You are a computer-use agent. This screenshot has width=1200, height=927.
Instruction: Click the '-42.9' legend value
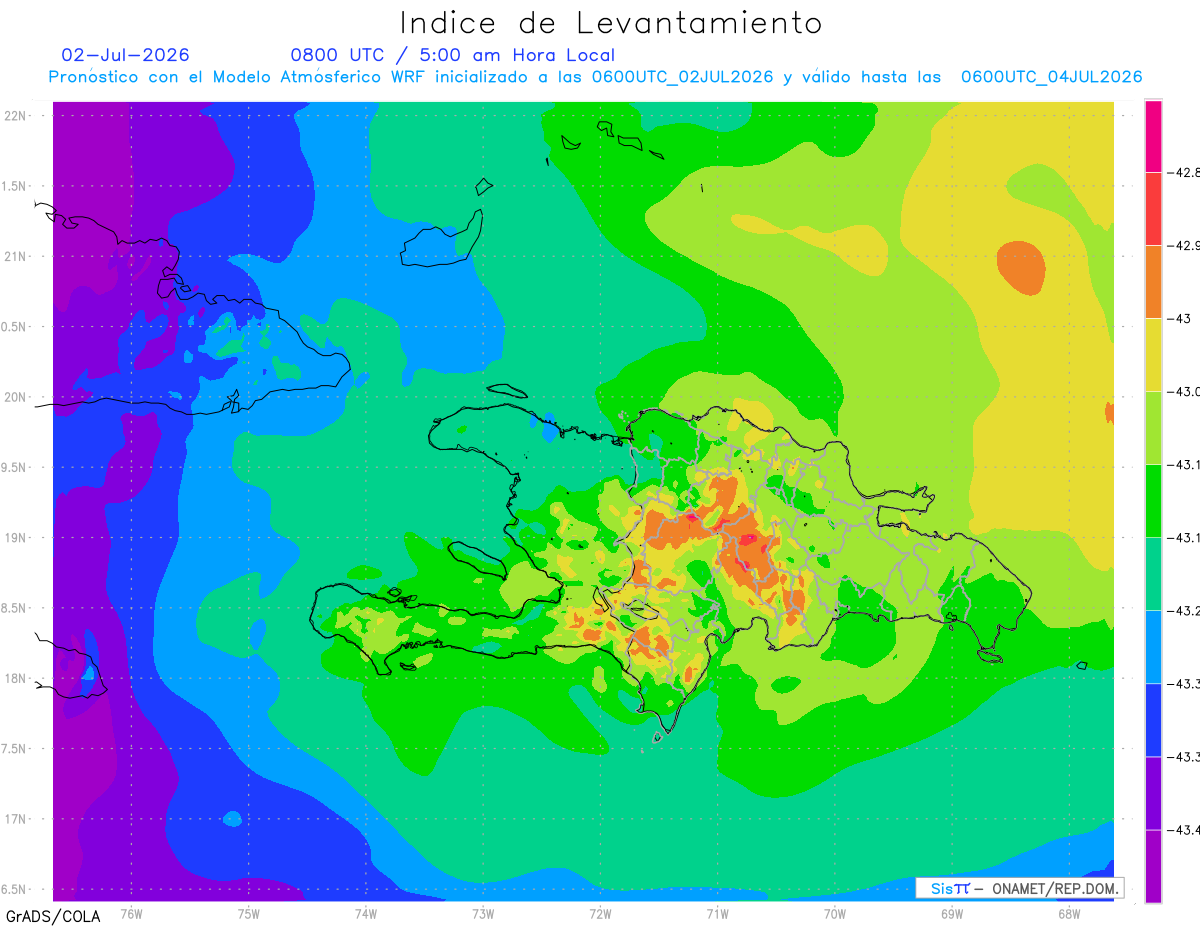[x=1185, y=246]
